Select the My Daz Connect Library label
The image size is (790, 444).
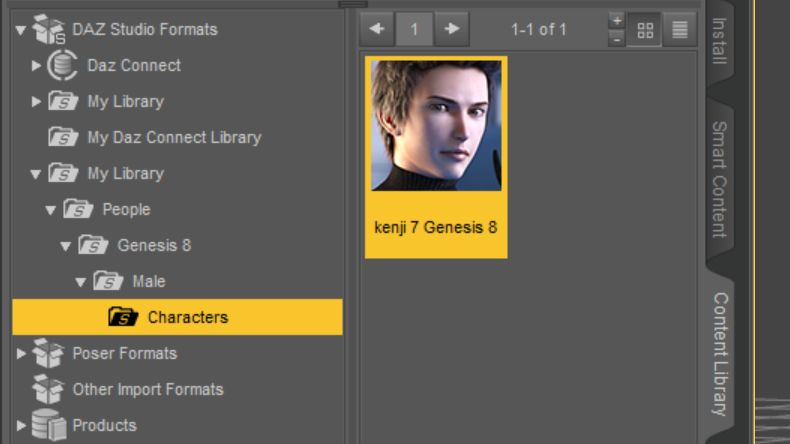[174, 138]
